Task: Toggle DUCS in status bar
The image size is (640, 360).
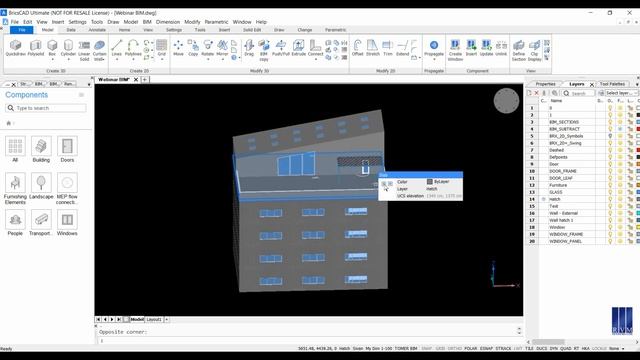Action: point(542,349)
